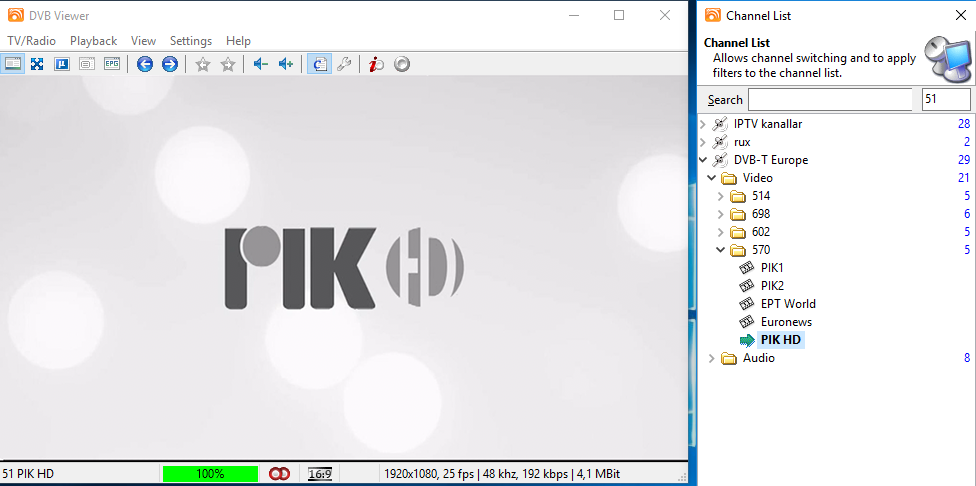
Task: Click the green 100% signal level bar
Action: [x=210, y=474]
